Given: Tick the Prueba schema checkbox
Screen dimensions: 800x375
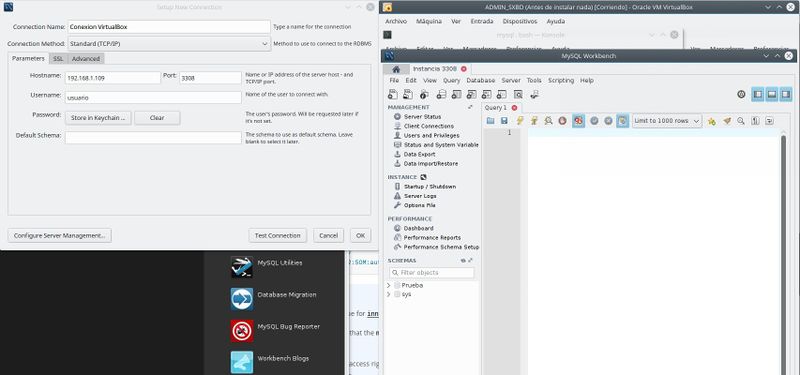Looking at the screenshot, I should [397, 285].
